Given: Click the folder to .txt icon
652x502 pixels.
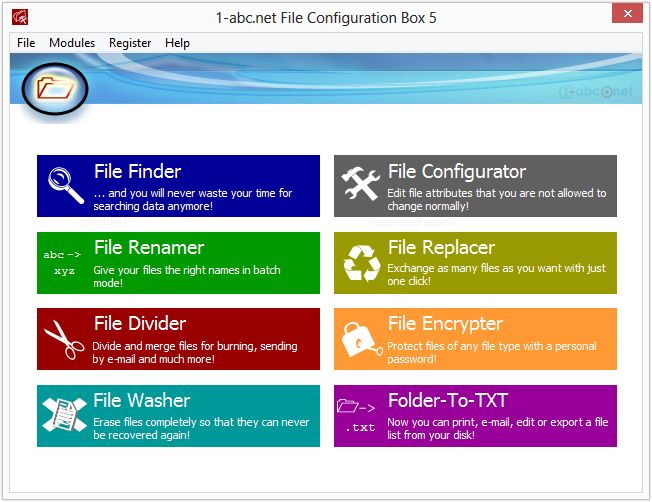Looking at the screenshot, I should coord(356,415).
